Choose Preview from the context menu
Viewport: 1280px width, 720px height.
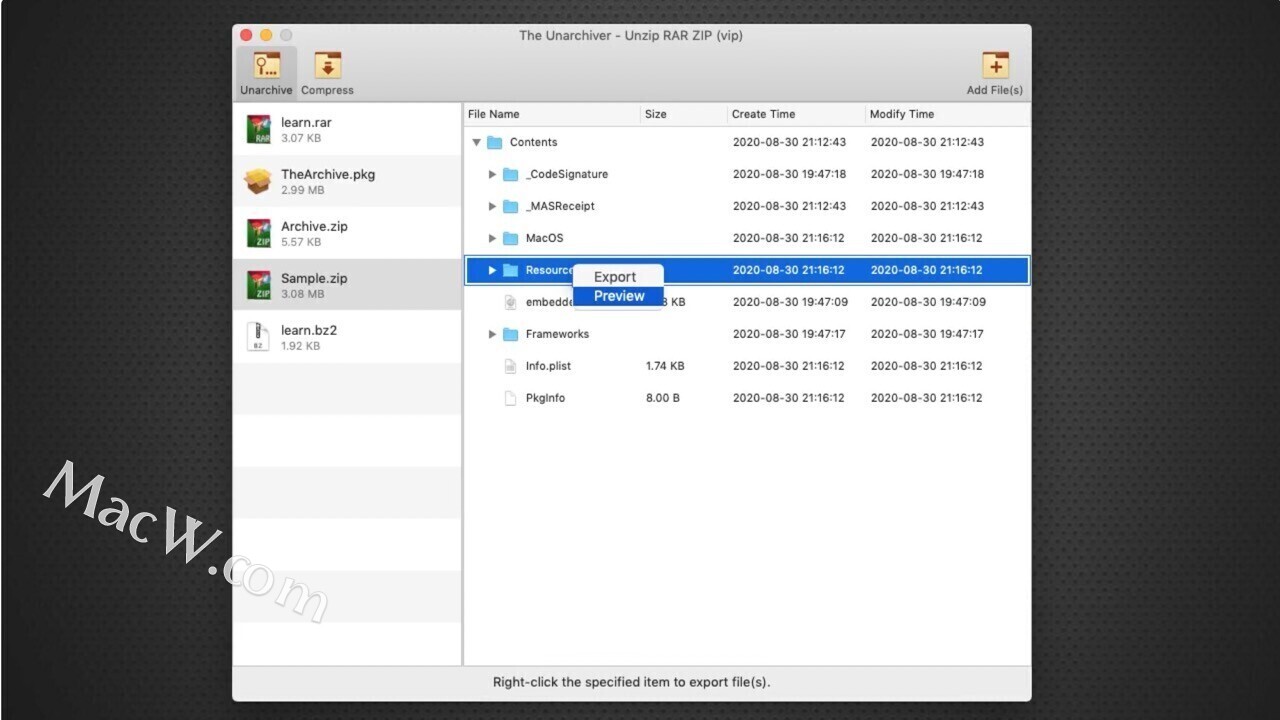[617, 296]
